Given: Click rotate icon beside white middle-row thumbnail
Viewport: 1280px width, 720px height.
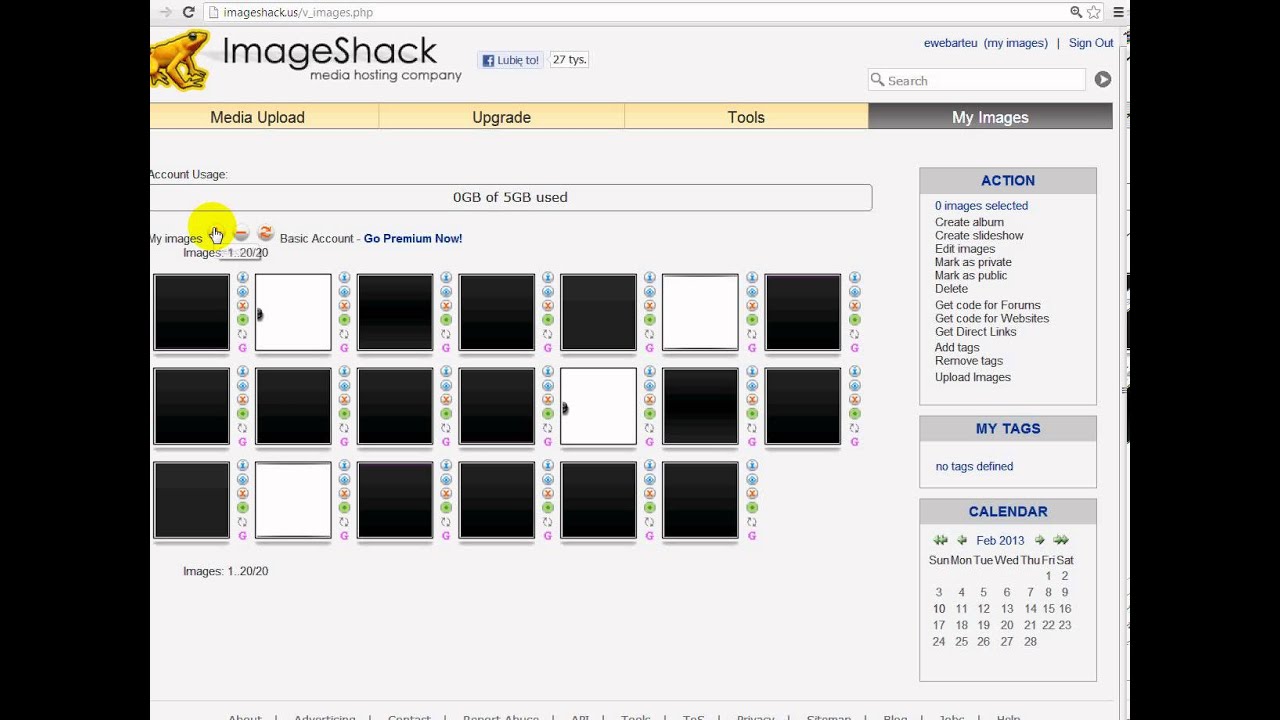Looking at the screenshot, I should 650,428.
